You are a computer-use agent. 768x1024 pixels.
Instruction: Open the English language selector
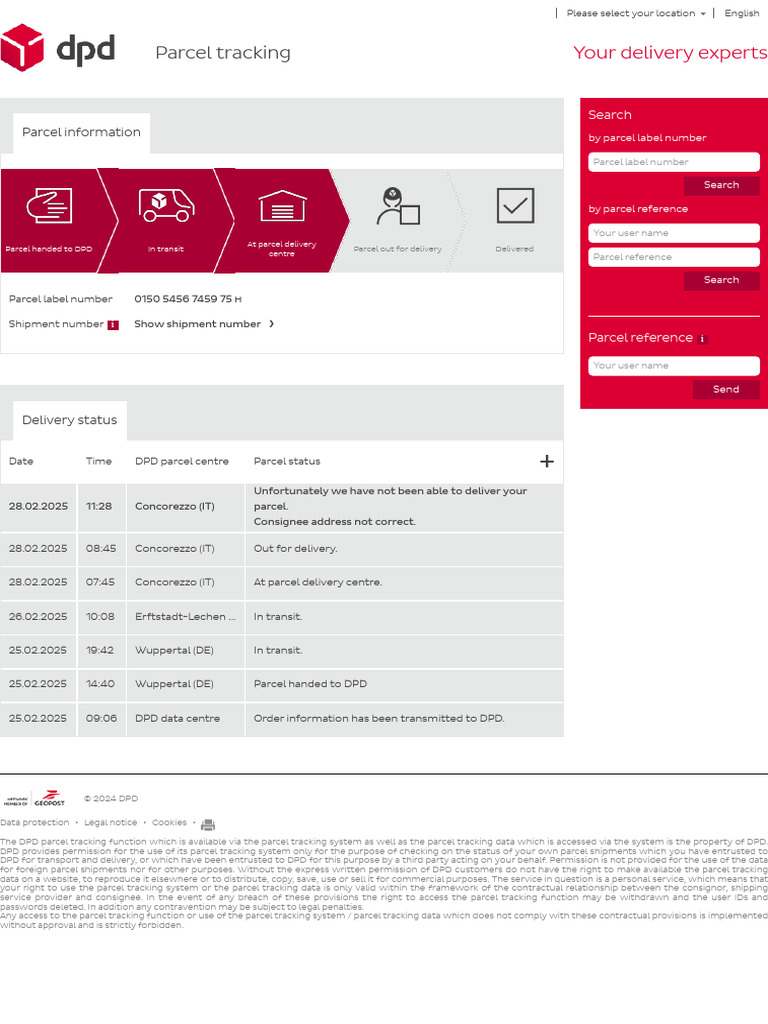click(x=741, y=13)
